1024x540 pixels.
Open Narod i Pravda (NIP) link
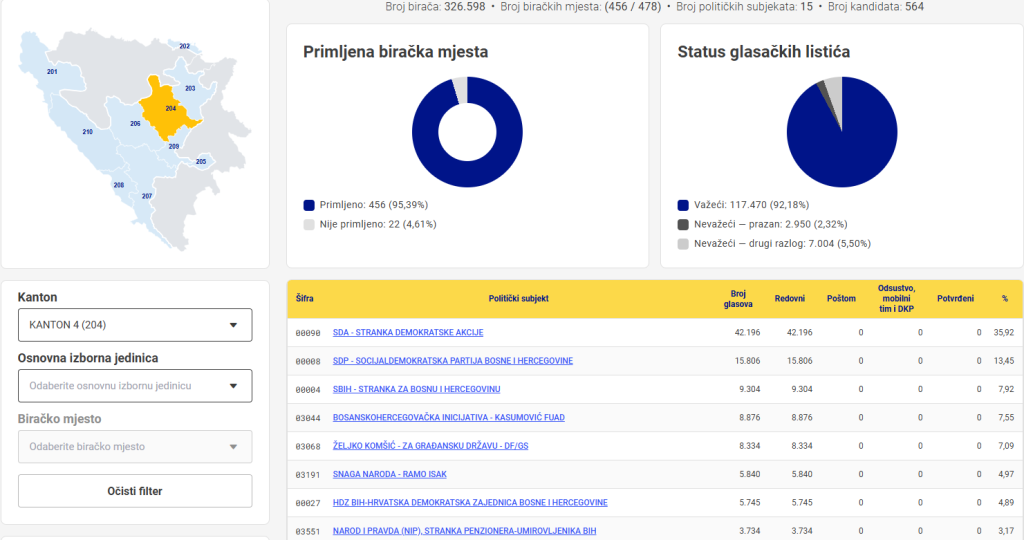[x=464, y=531]
